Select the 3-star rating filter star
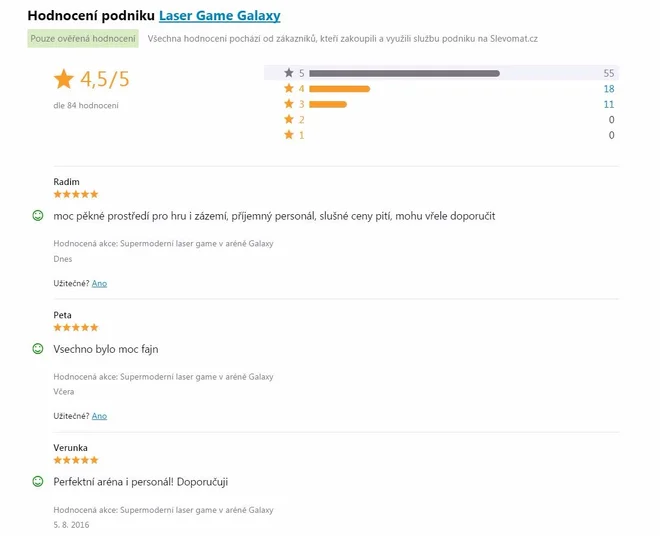 point(289,104)
